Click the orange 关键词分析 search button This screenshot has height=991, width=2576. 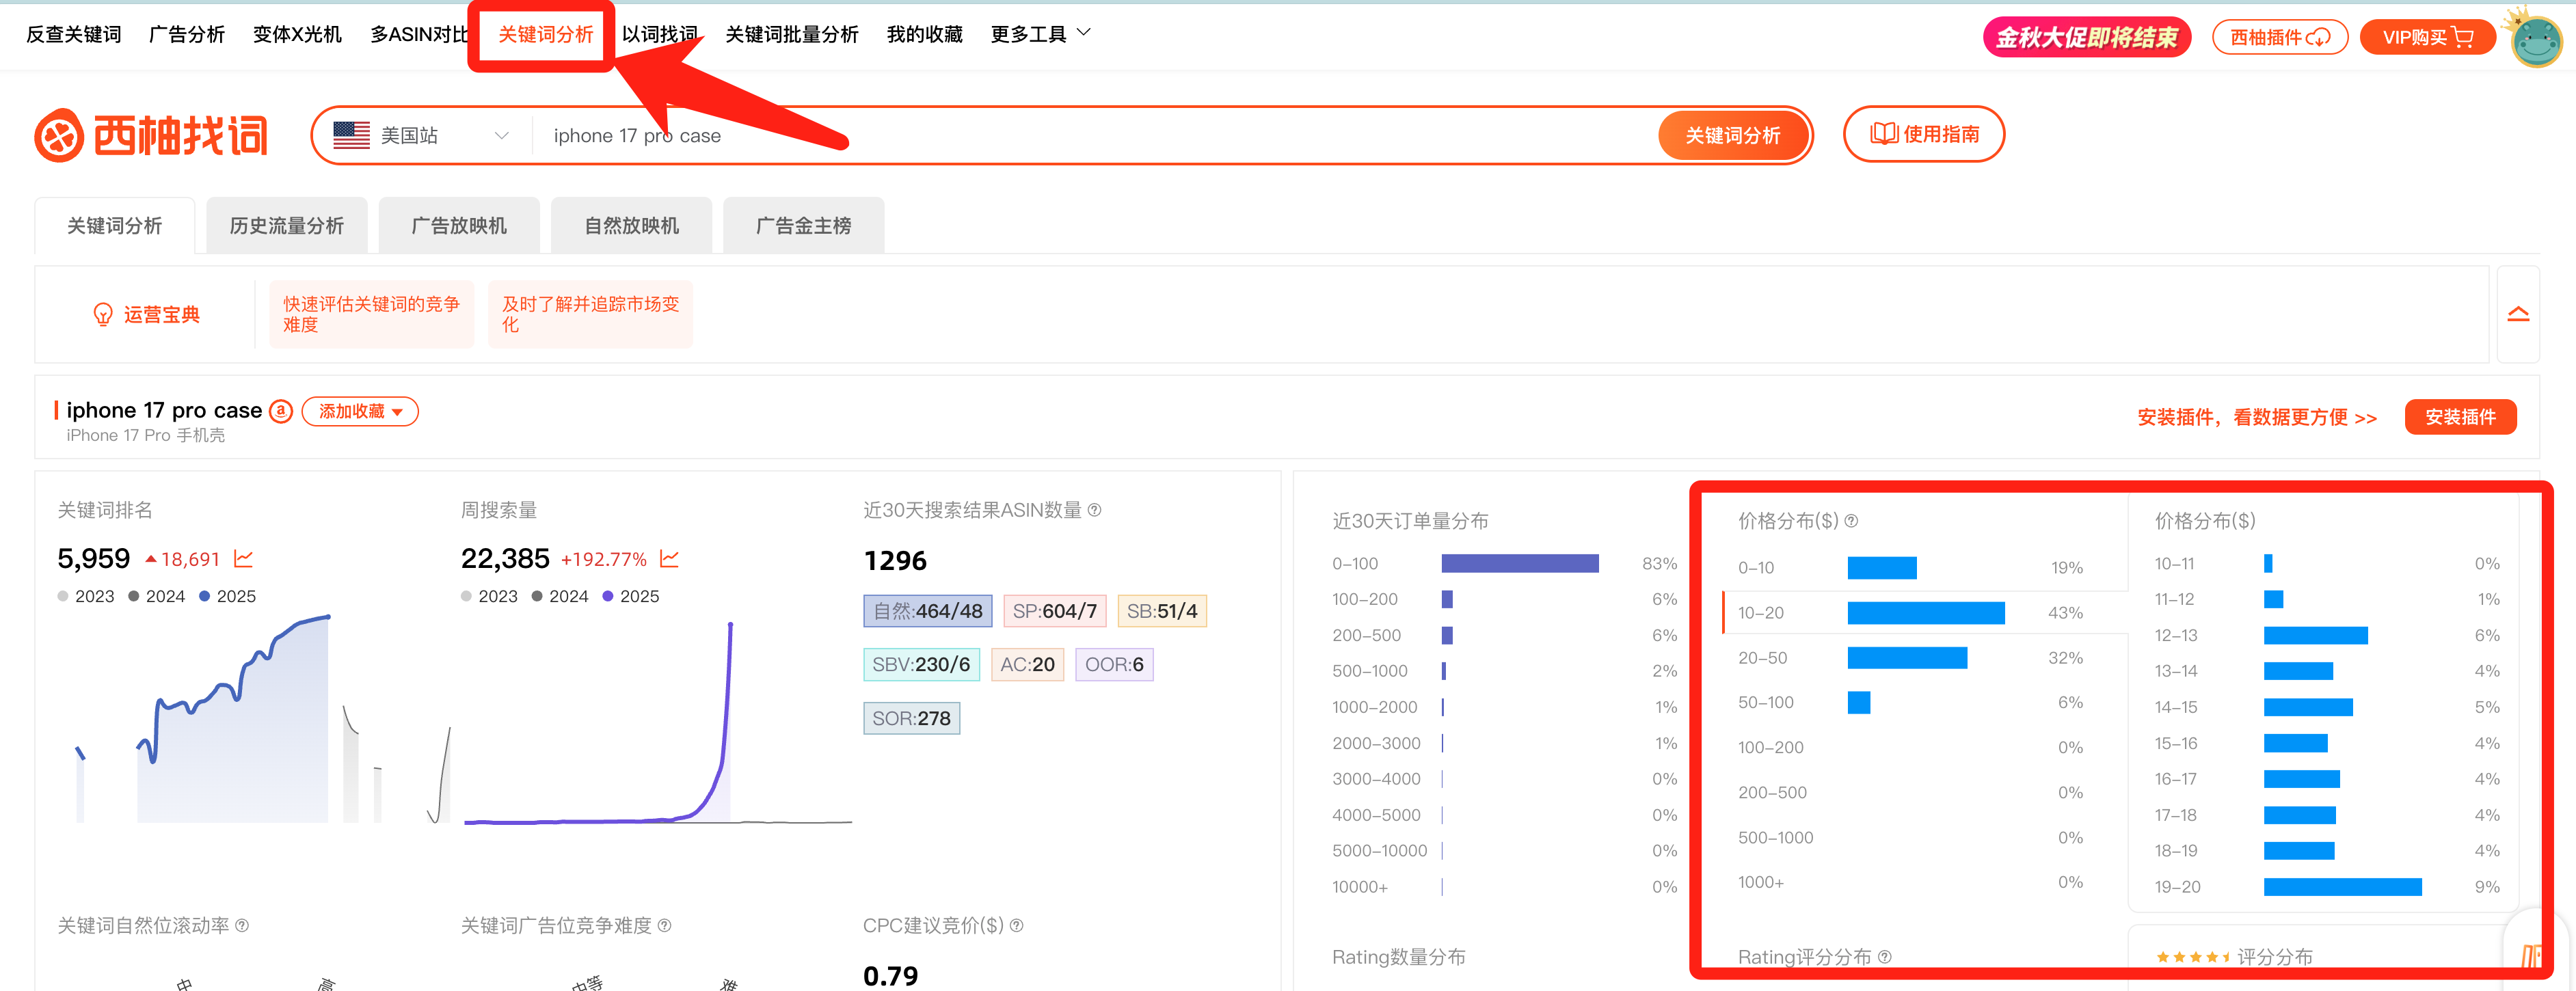[x=1733, y=135]
